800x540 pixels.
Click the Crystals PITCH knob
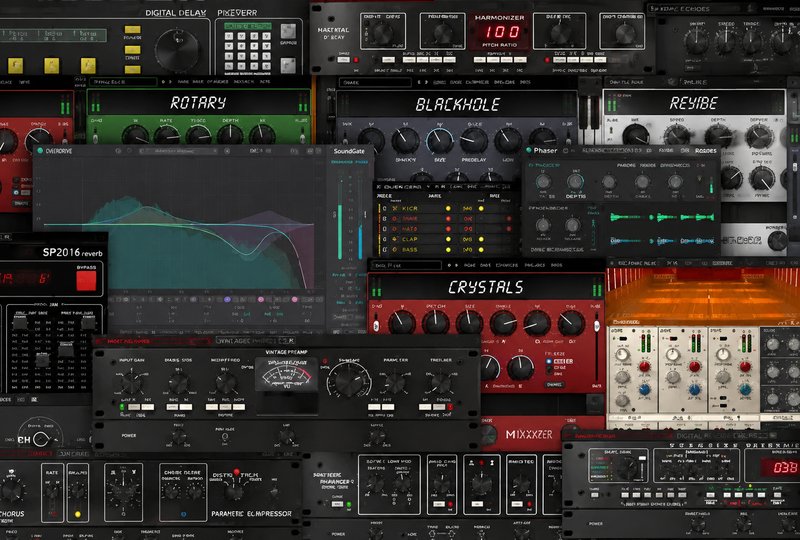pyautogui.click(x=435, y=324)
